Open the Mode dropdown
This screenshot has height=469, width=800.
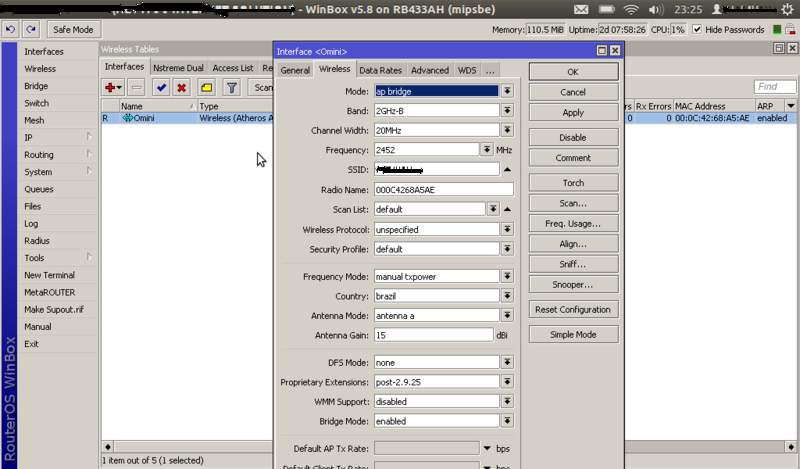coord(507,91)
